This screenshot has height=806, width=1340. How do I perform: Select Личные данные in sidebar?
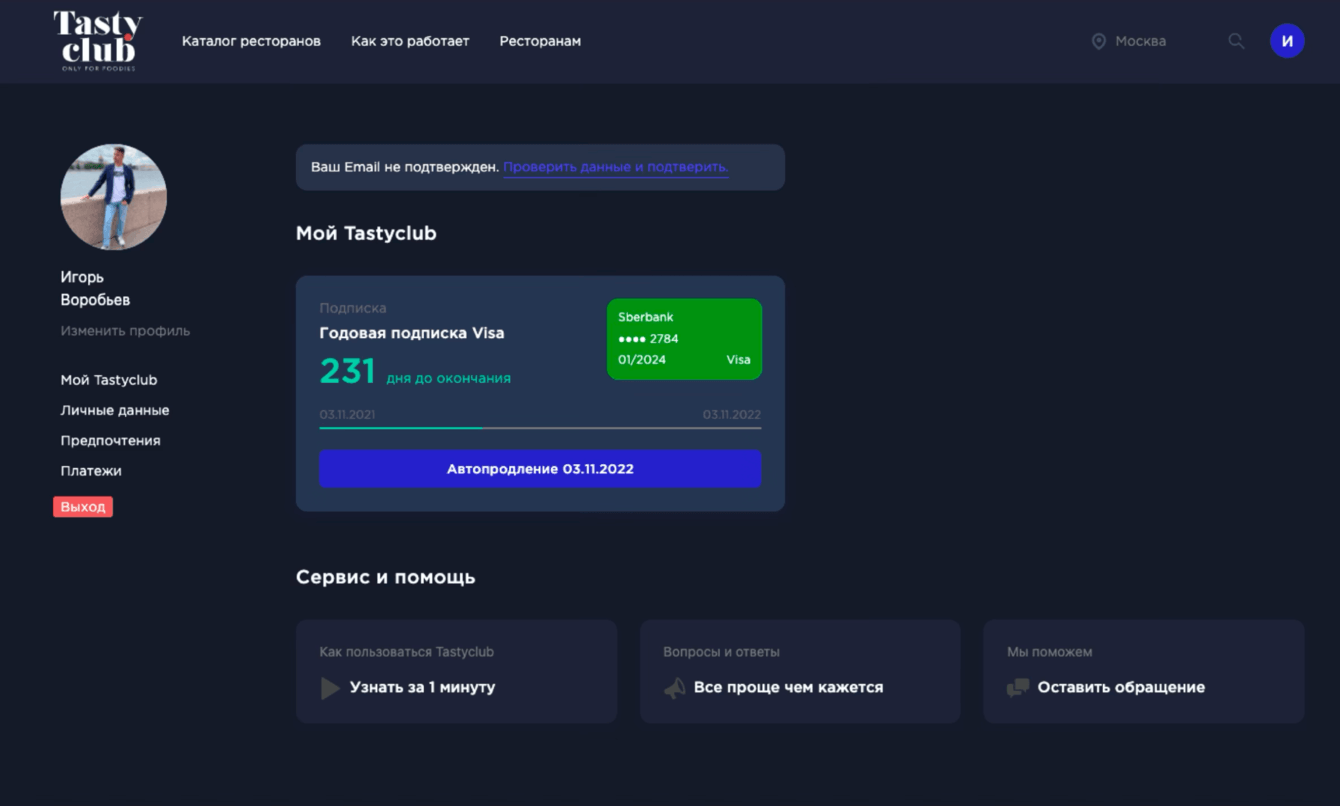point(115,410)
